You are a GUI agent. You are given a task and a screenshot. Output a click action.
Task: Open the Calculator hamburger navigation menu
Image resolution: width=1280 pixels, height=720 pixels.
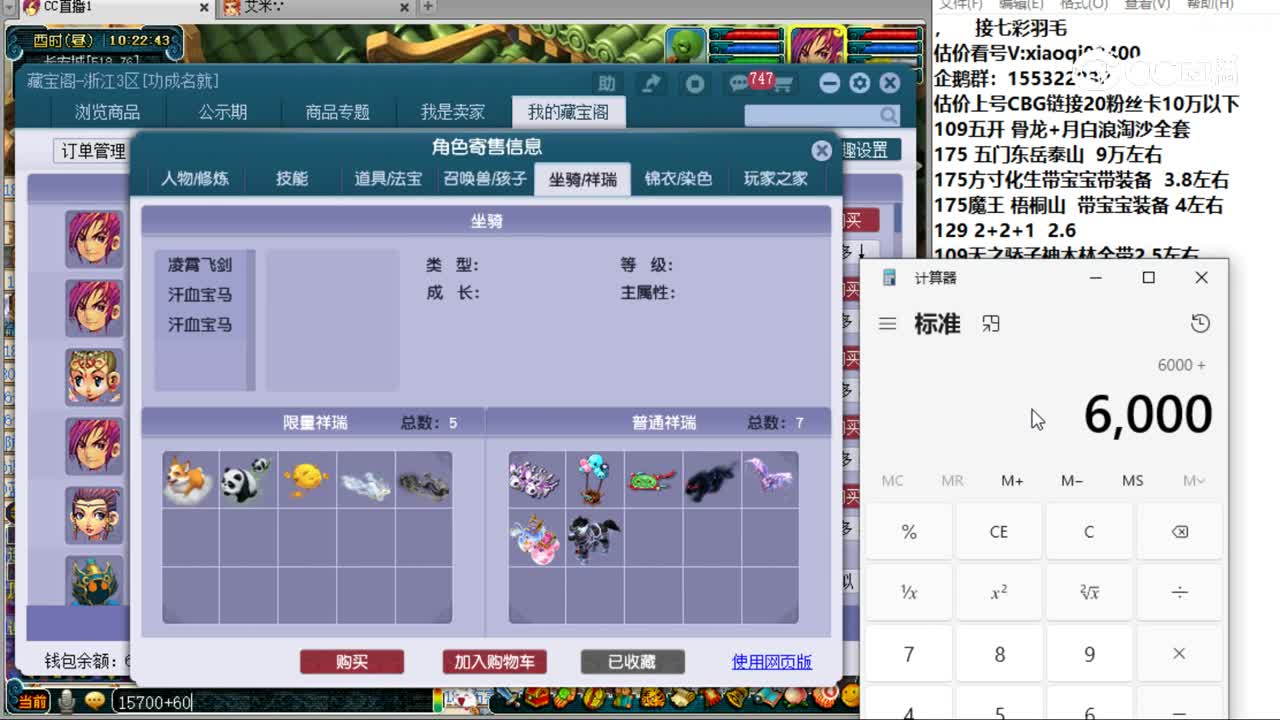point(888,323)
